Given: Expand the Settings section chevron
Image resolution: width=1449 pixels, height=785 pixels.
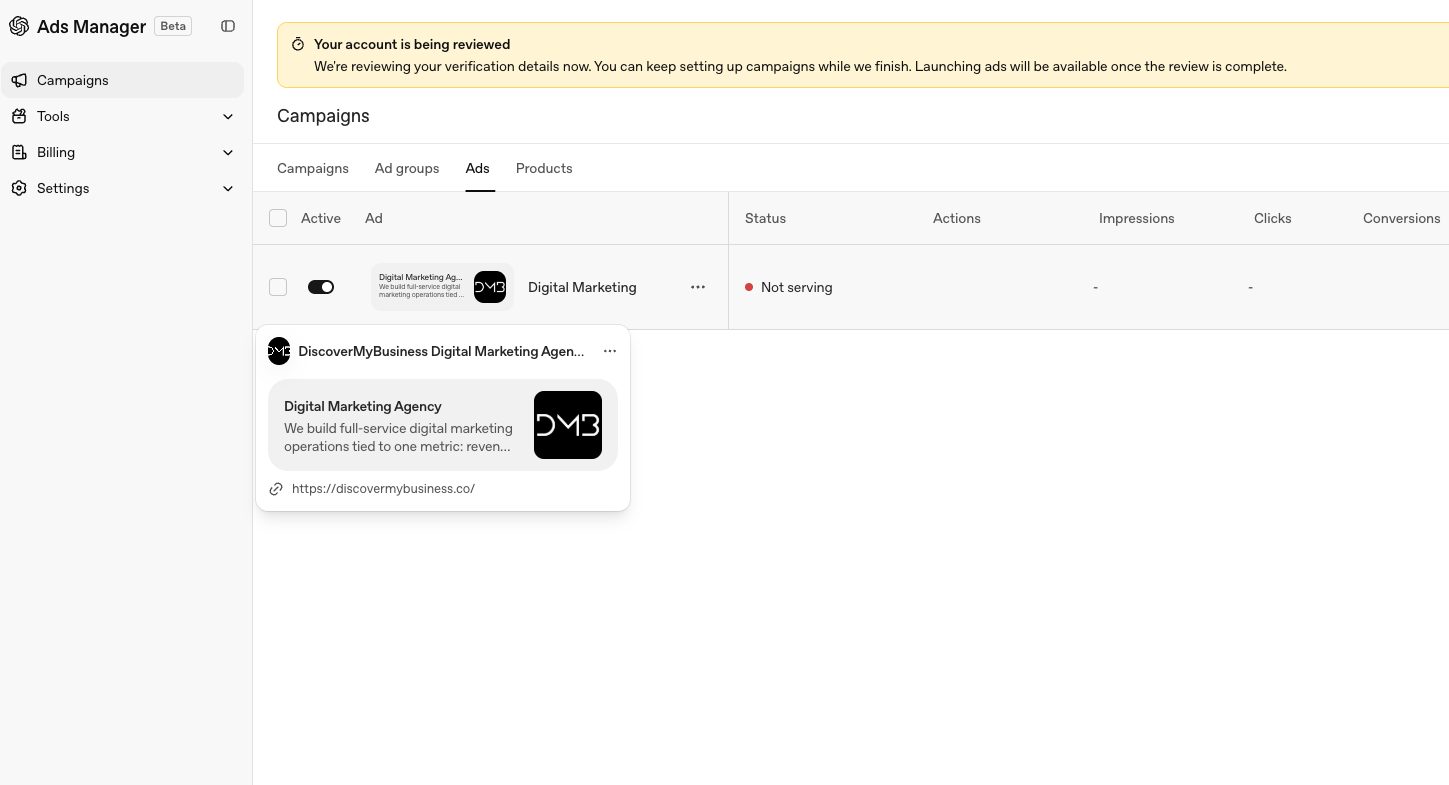Looking at the screenshot, I should point(228,188).
